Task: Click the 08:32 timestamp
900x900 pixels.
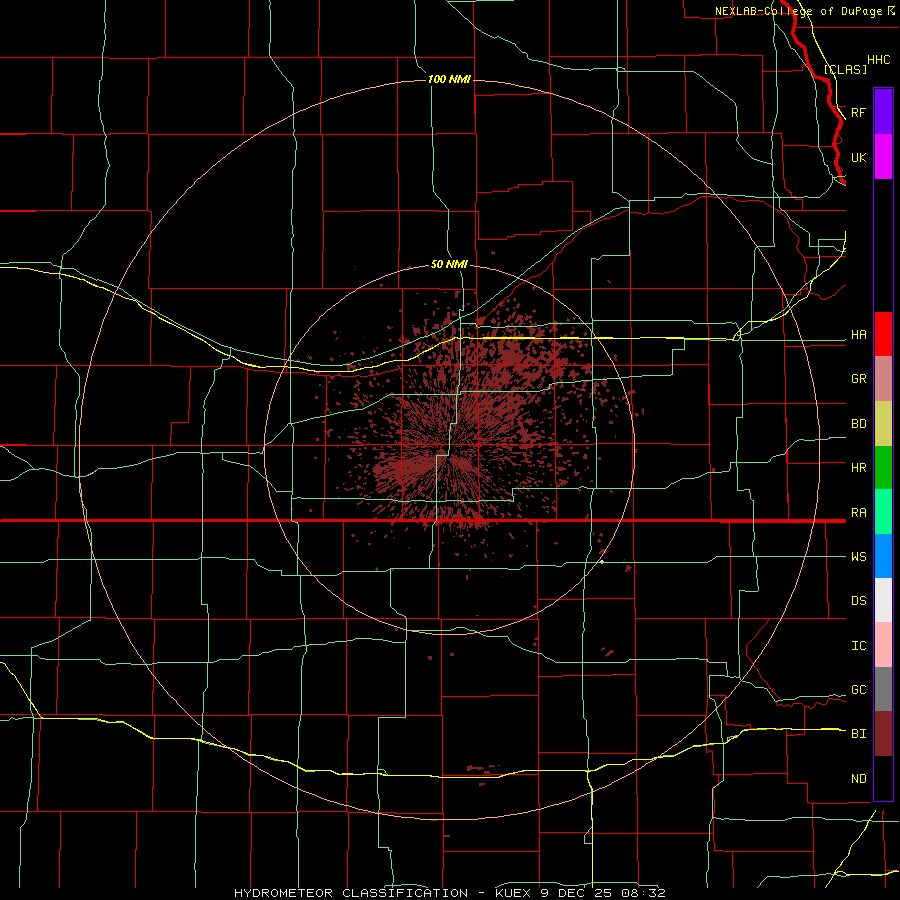Action: pos(643,893)
